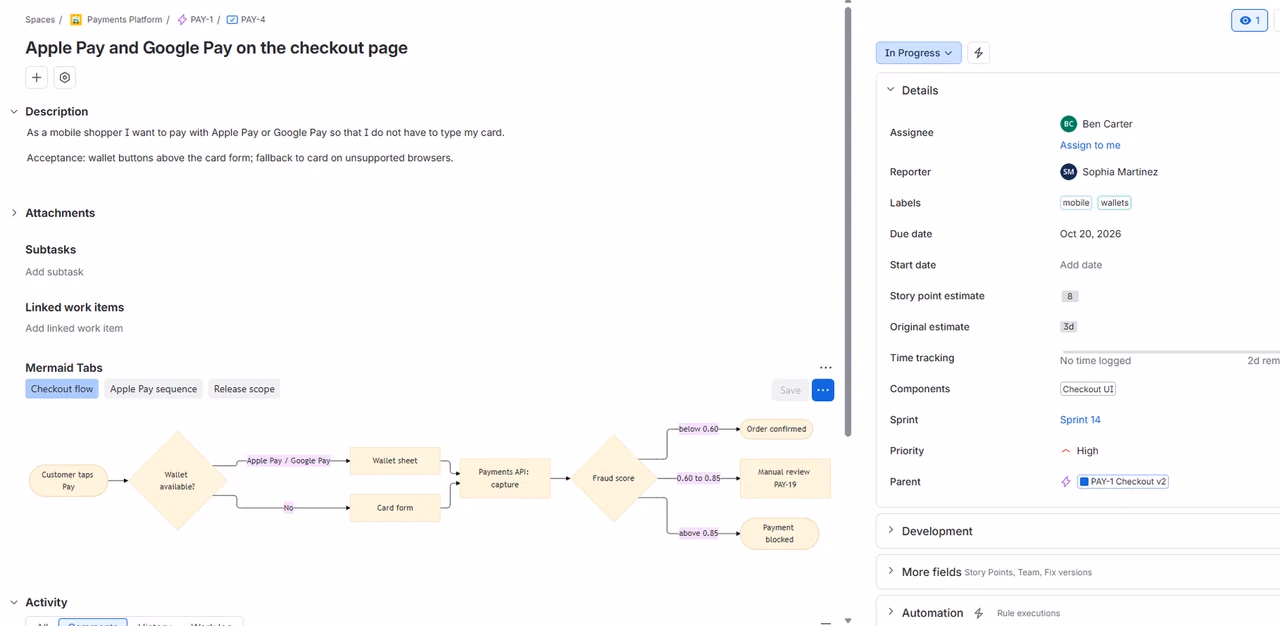This screenshot has width=1280, height=626.
Task: Switch to the Checkout flow tab
Action: pos(62,389)
